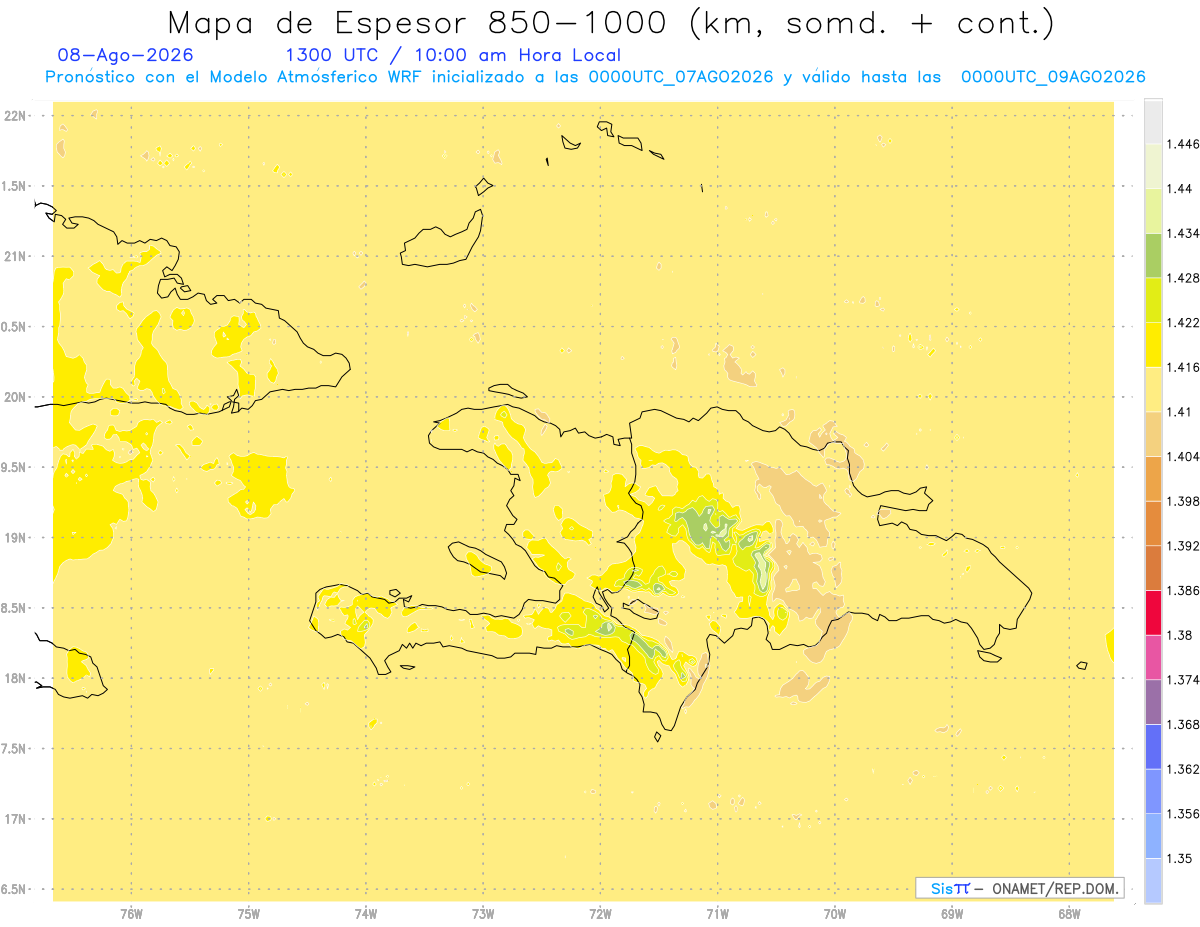Image resolution: width=1200 pixels, height=927 pixels.
Task: Click the 70W longitude axis label
Action: point(835,914)
